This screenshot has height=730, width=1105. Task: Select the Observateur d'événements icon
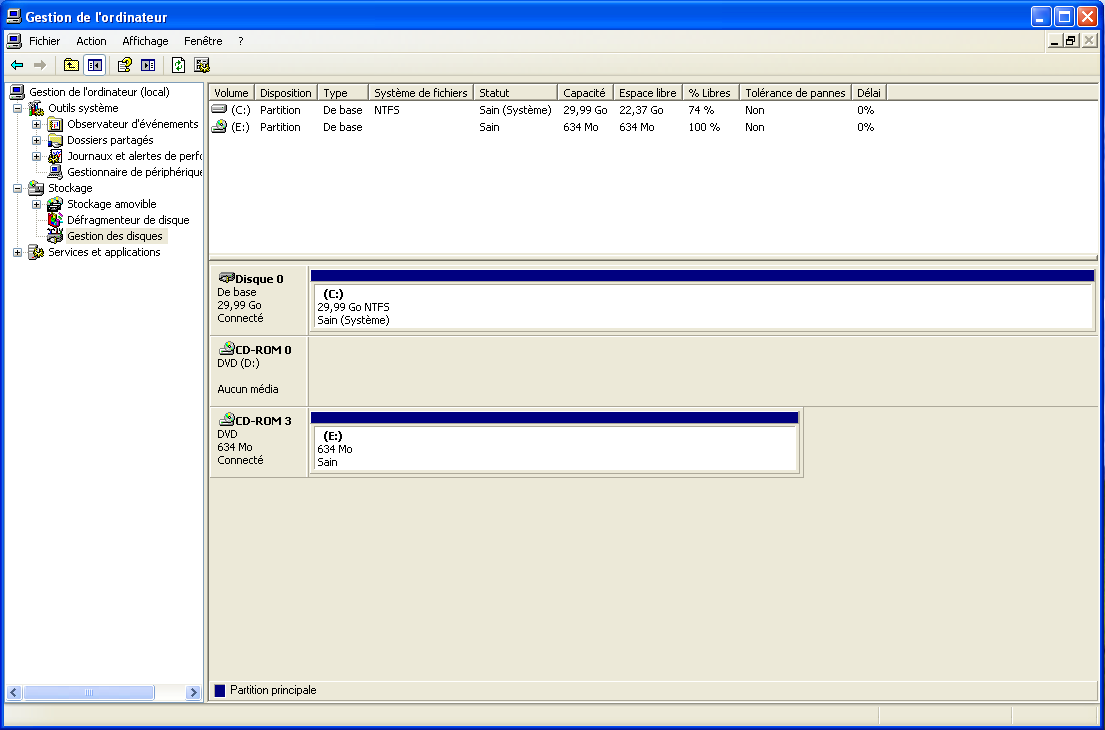[x=55, y=124]
